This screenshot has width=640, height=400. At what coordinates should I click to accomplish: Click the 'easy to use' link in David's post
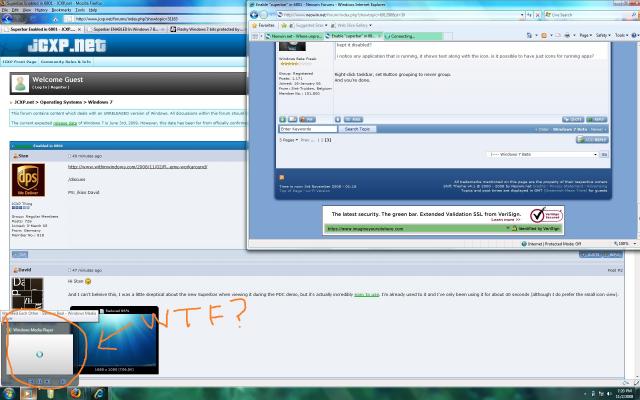[x=367, y=294]
